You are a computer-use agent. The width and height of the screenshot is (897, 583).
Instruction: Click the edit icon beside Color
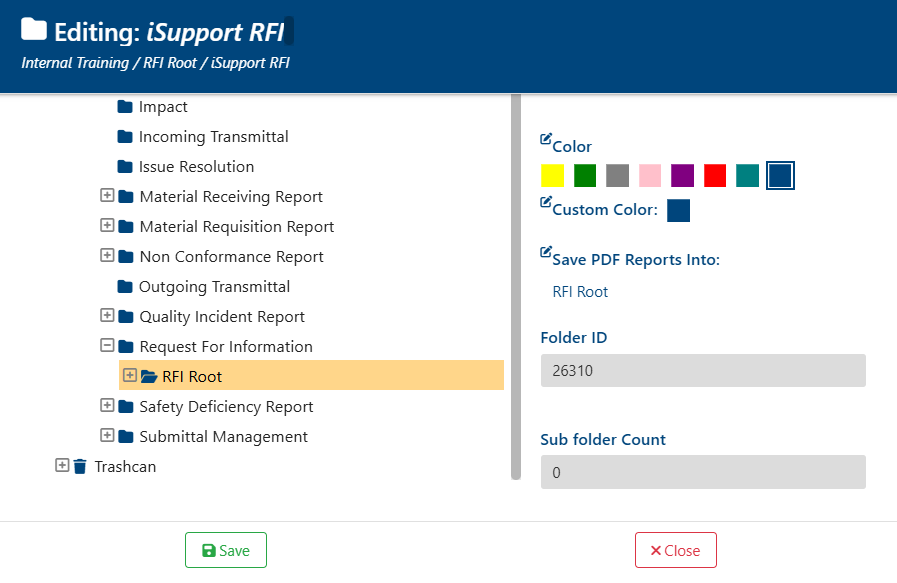click(546, 138)
